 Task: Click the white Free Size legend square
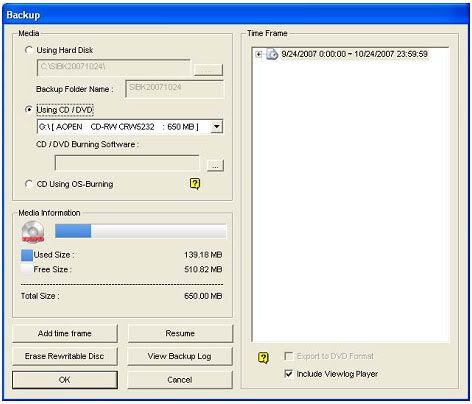[x=27, y=269]
